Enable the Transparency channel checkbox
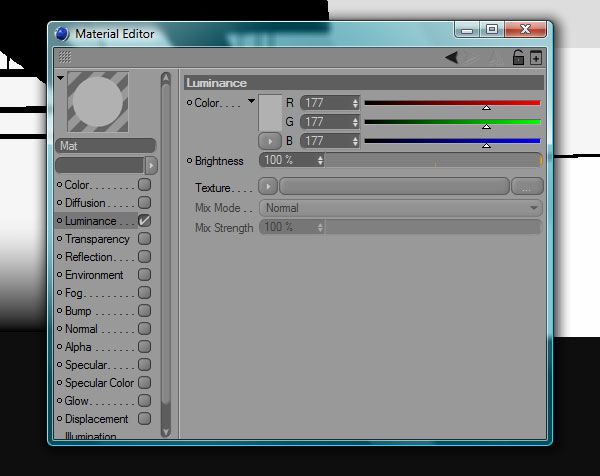The image size is (600, 476). [144, 239]
